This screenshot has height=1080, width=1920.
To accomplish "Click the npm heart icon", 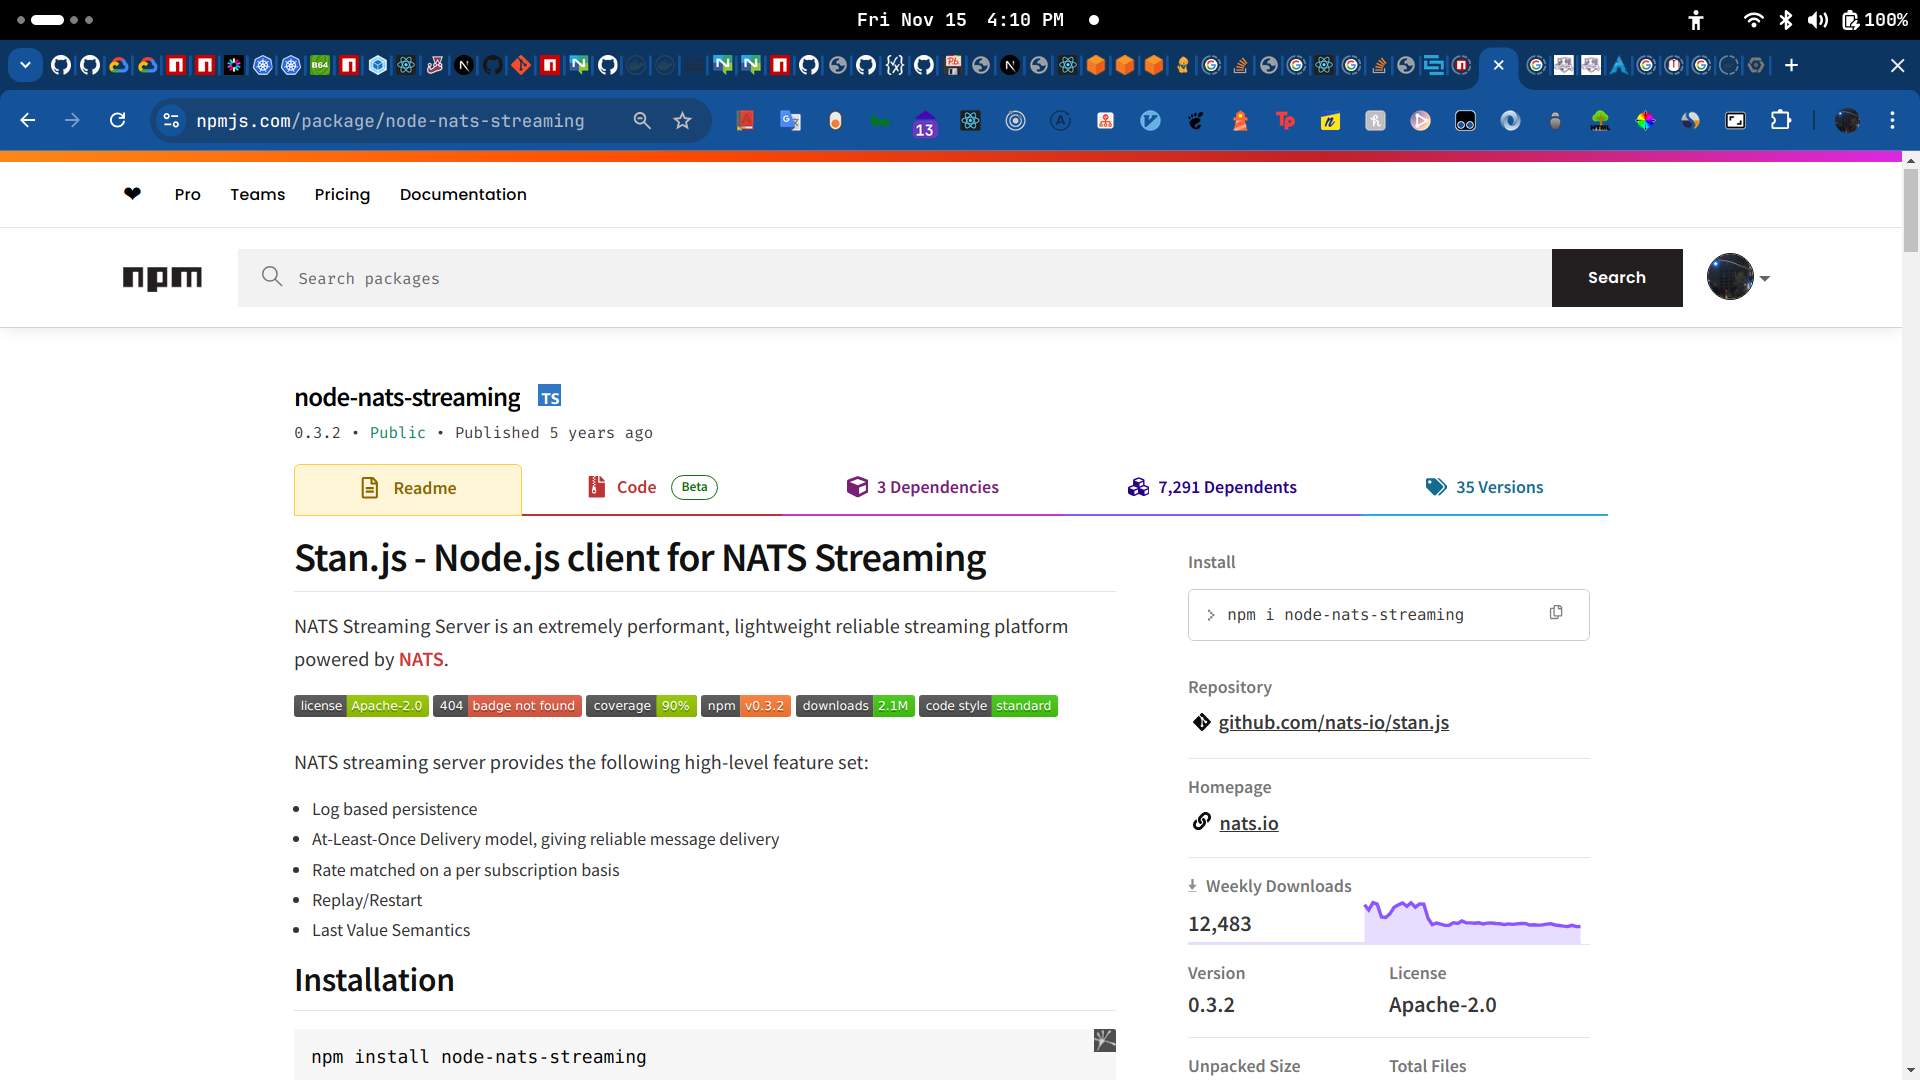I will pyautogui.click(x=132, y=194).
